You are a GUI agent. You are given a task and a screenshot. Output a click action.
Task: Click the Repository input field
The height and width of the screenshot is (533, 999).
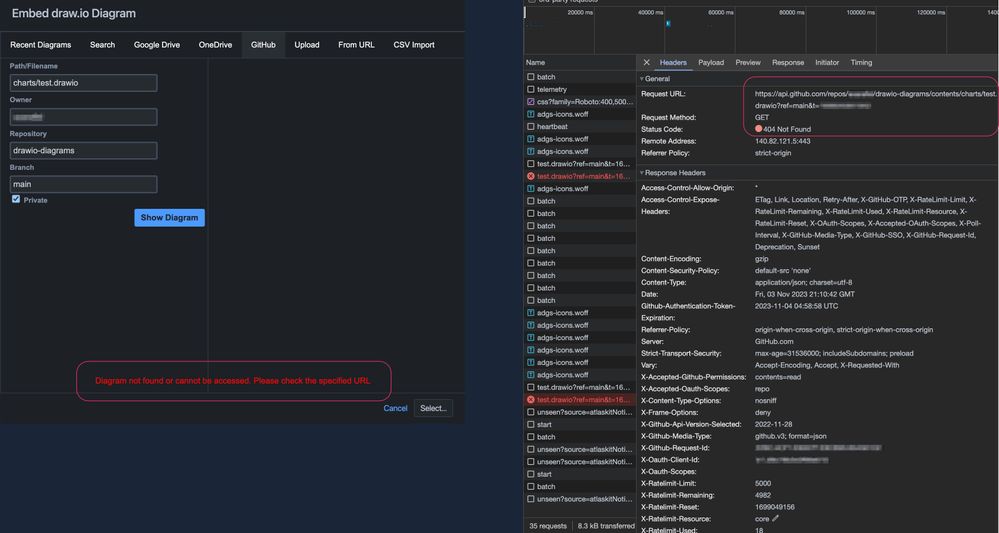(x=83, y=151)
